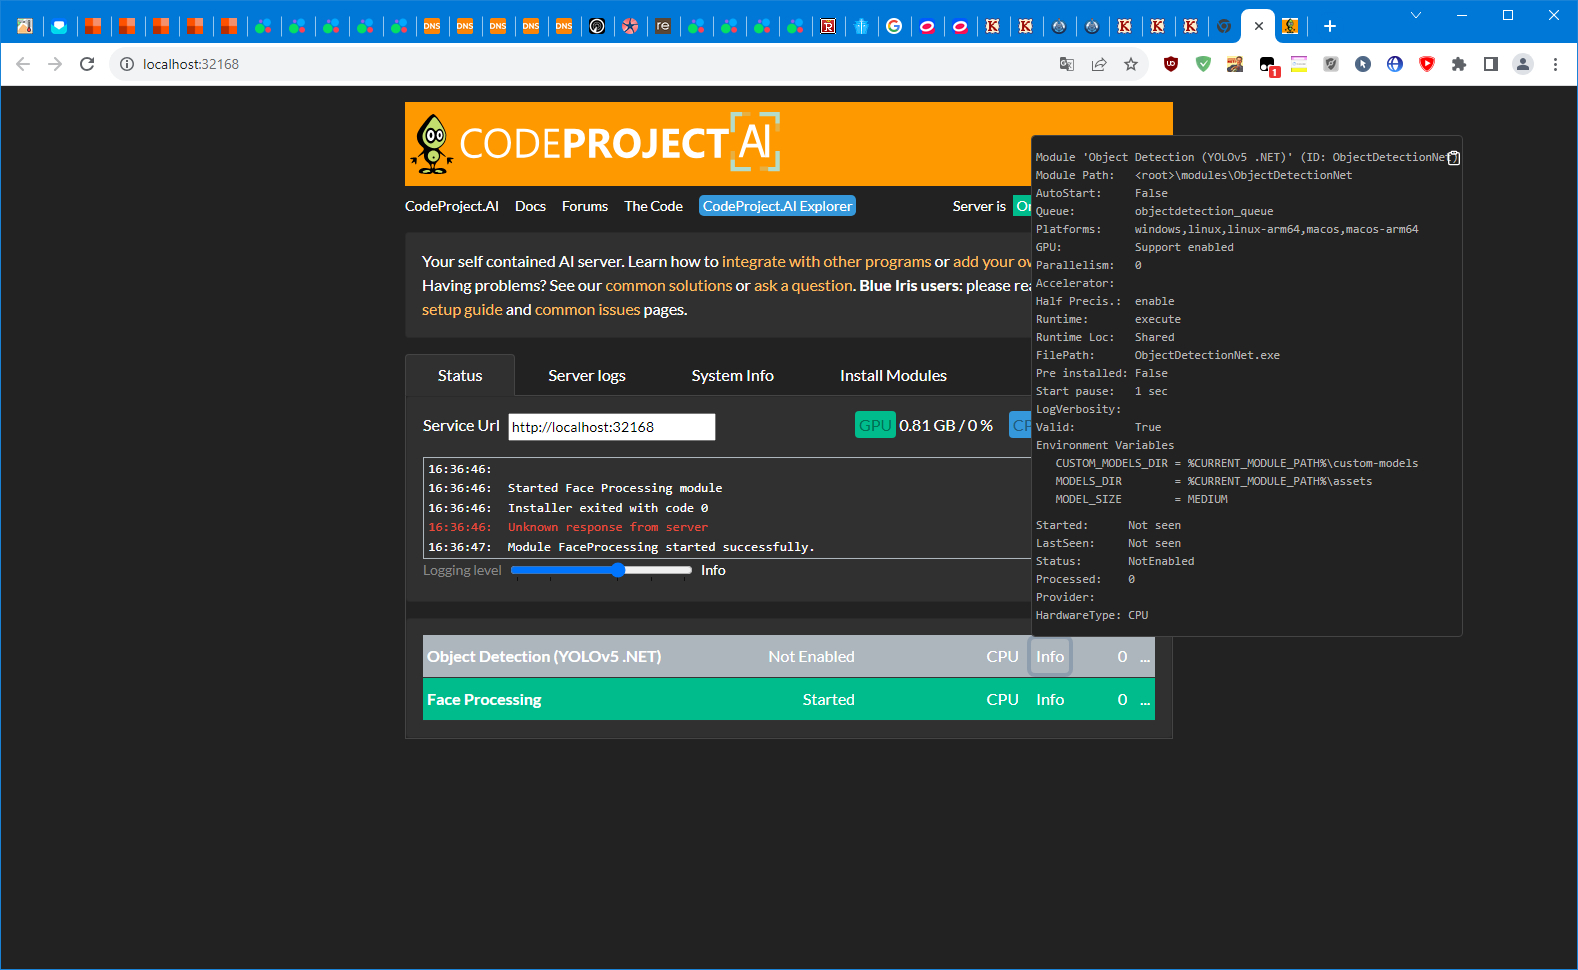
Task: Show Info for the Face Processing module
Action: 1049,700
